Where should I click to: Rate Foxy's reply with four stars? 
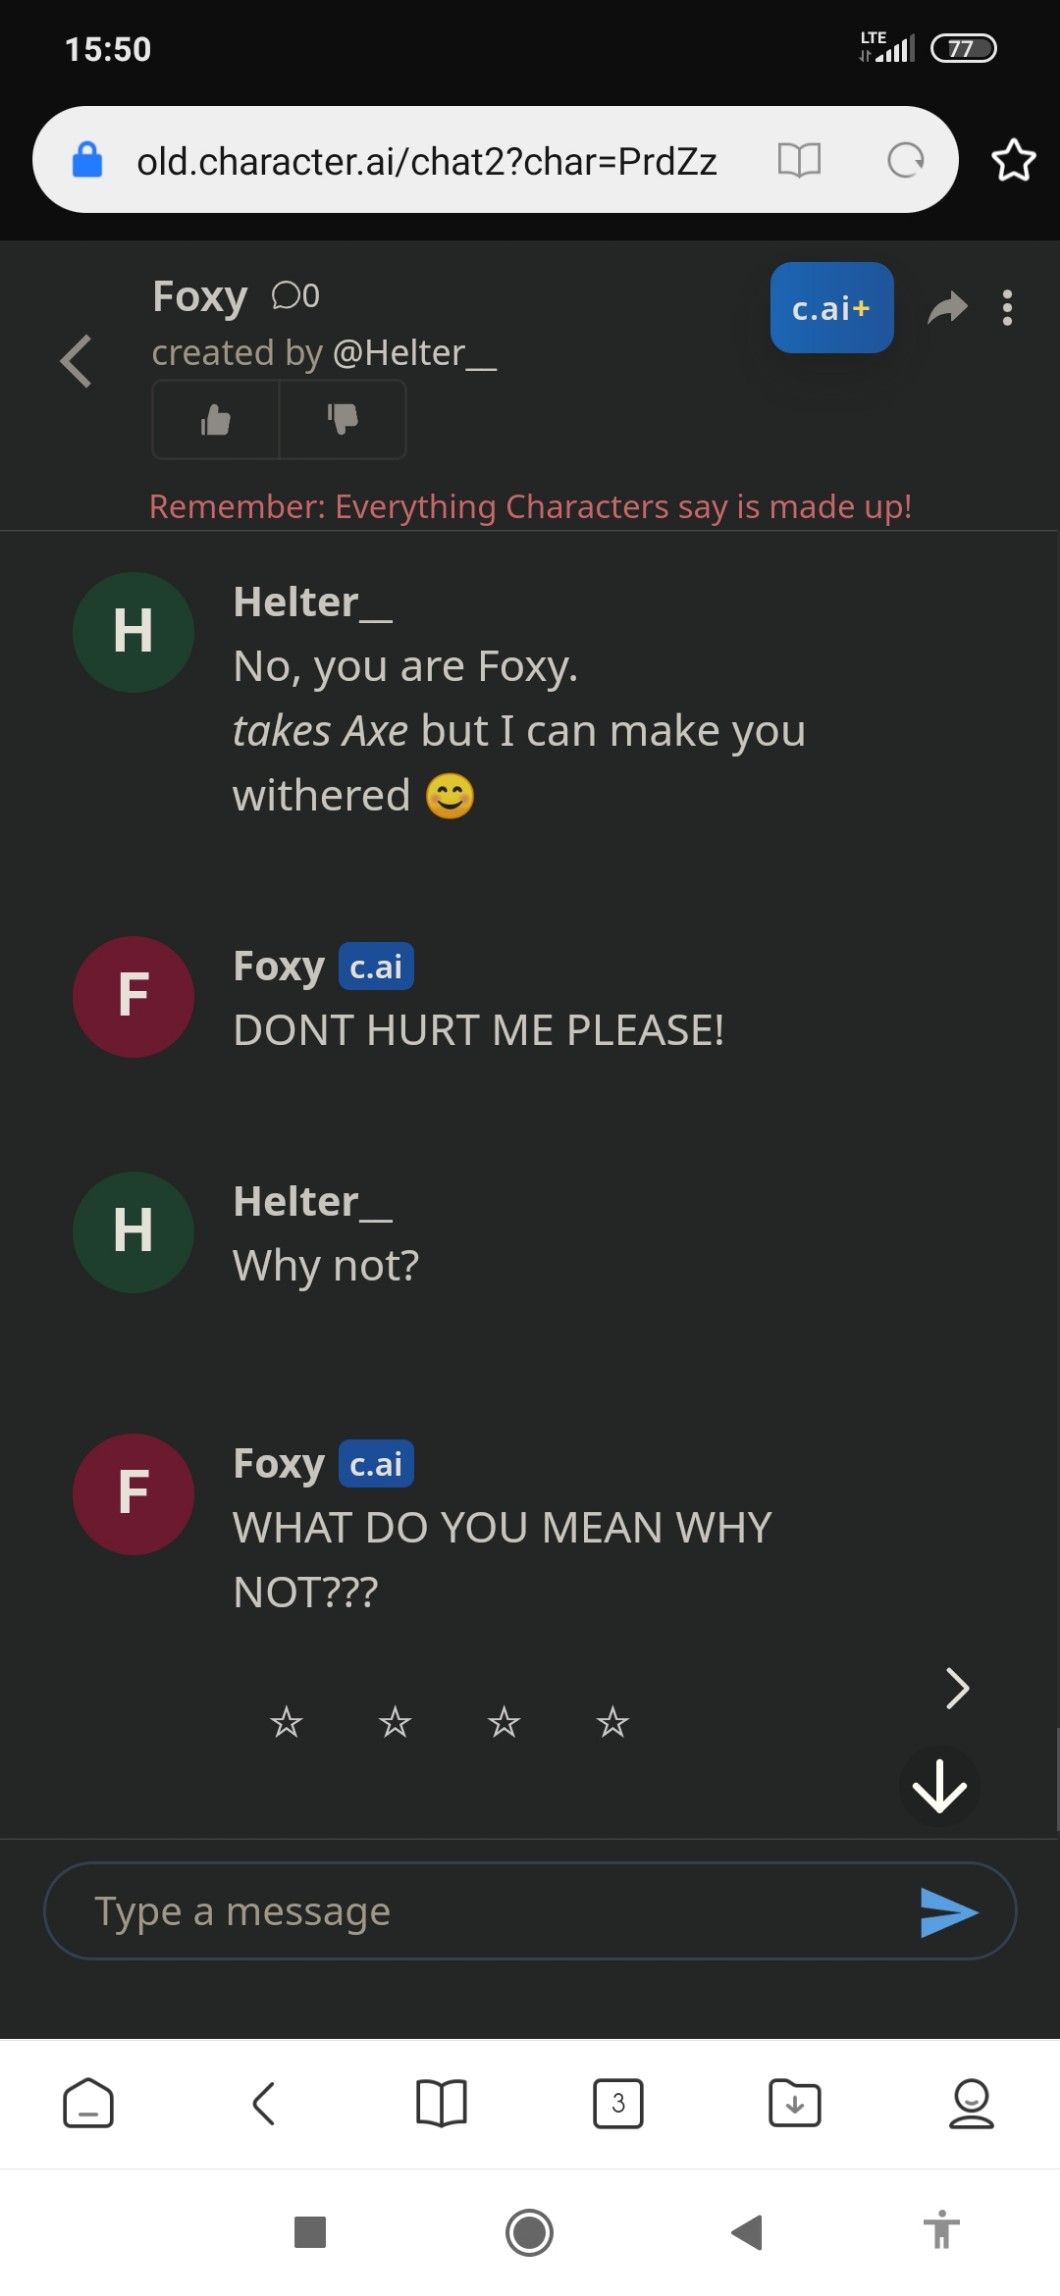coord(612,1722)
